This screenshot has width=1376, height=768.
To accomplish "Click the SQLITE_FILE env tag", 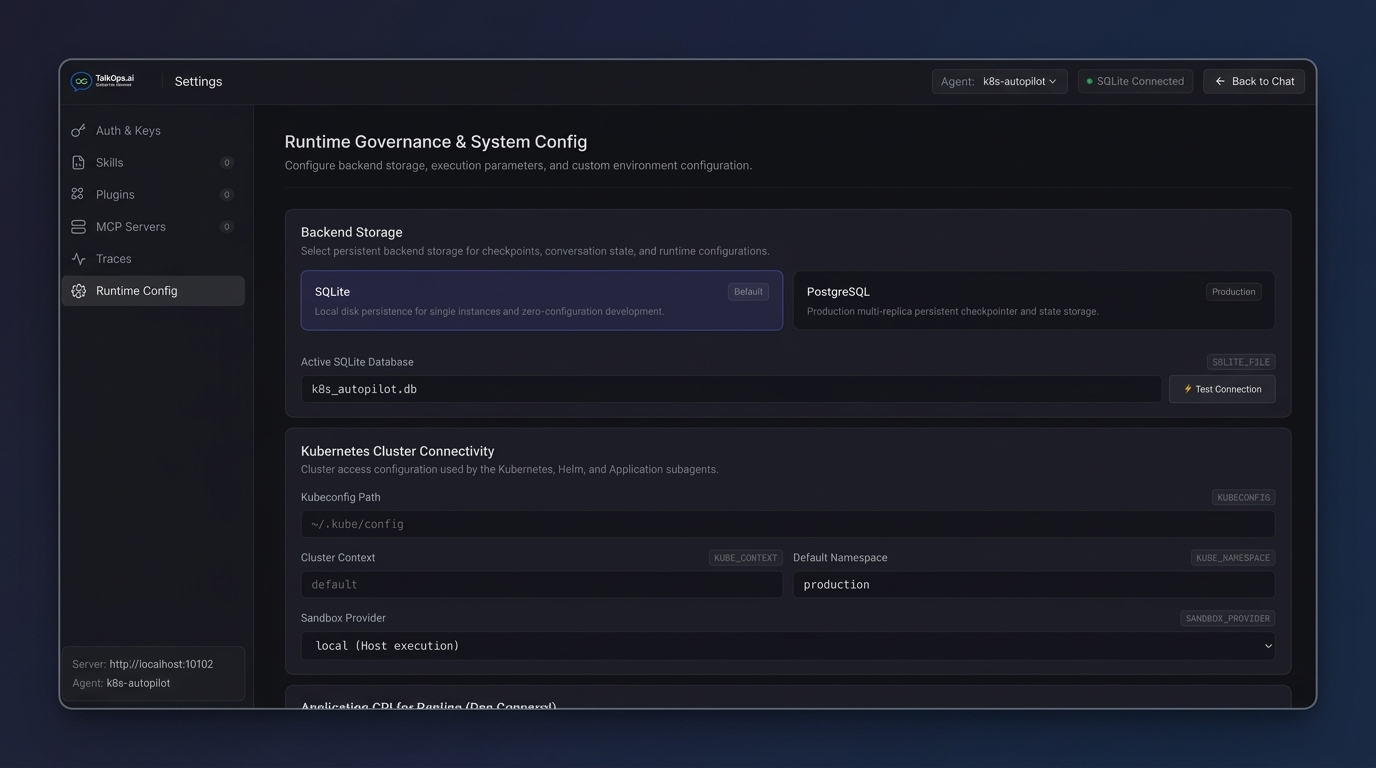I will coord(1241,362).
